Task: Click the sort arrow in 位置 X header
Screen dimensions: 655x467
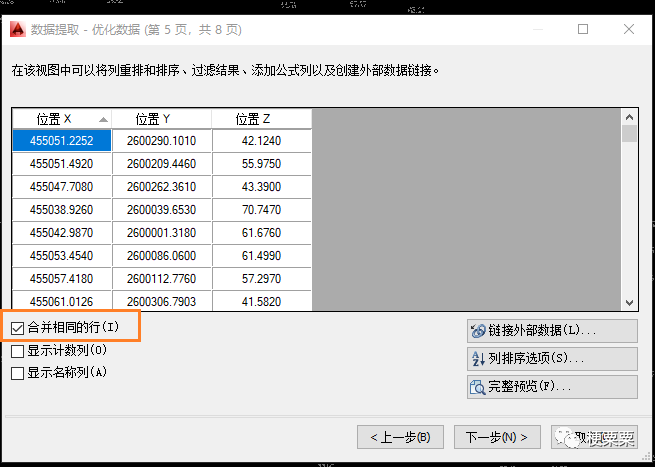Action: coord(103,120)
